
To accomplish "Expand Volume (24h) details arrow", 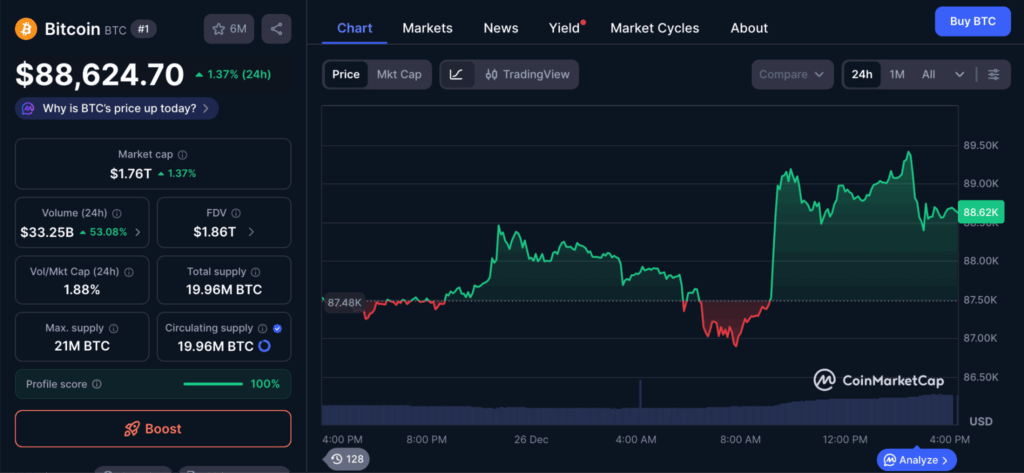I will (x=138, y=232).
